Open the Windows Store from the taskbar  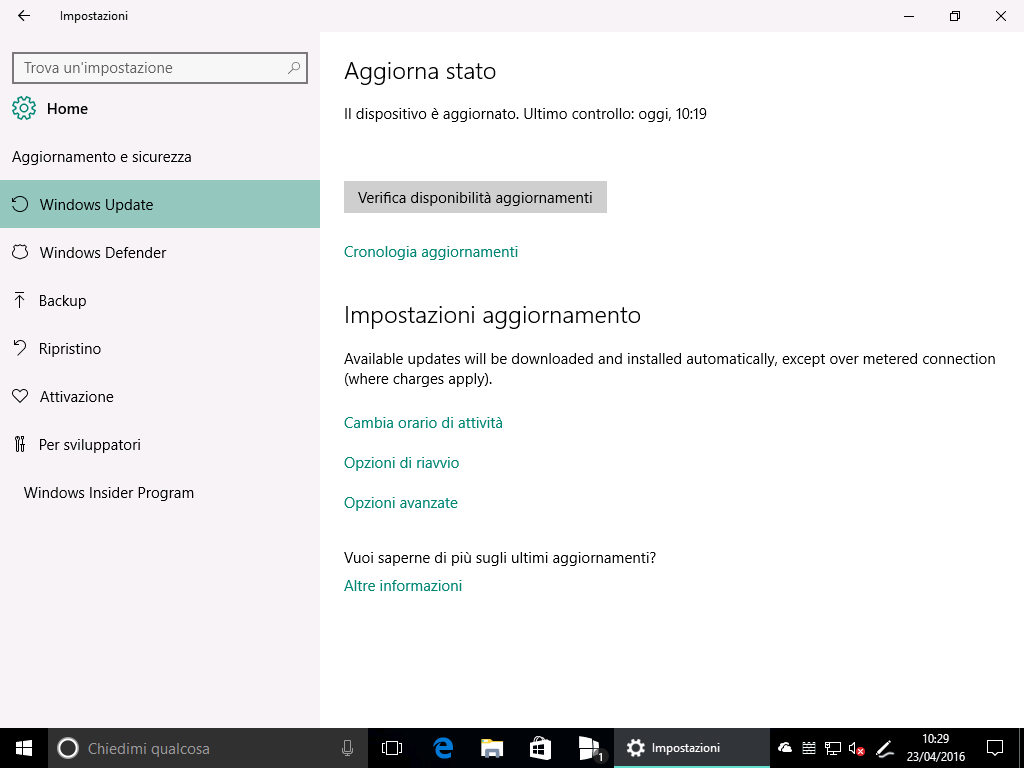pyautogui.click(x=540, y=748)
